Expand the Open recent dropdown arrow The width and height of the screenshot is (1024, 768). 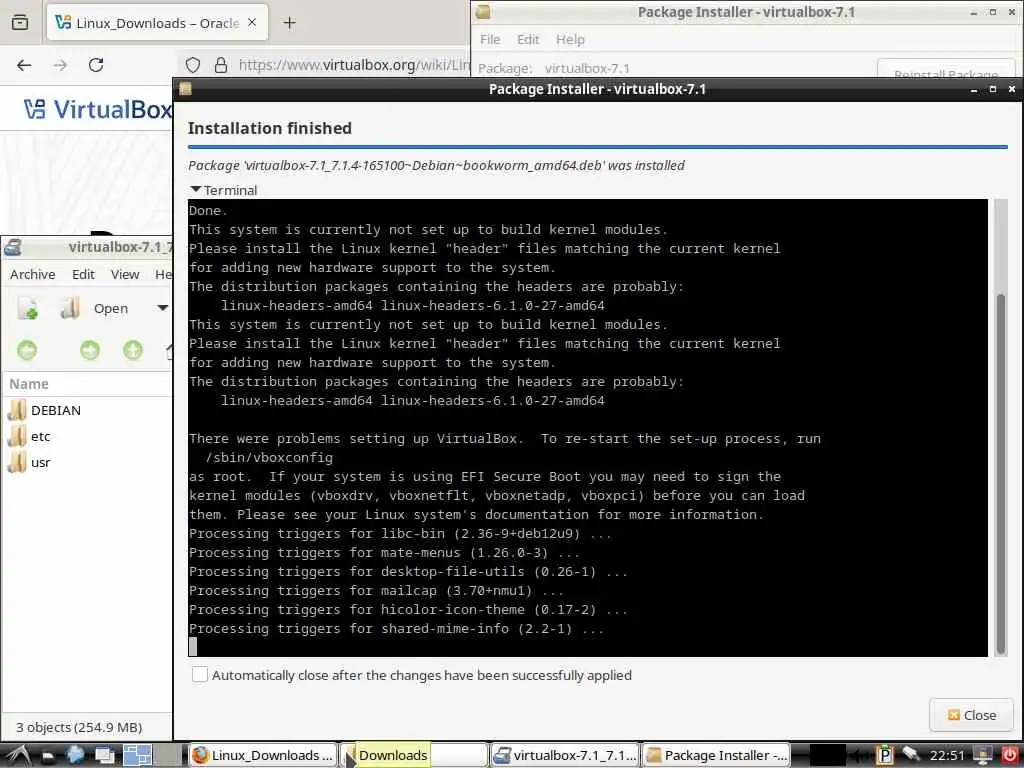click(163, 308)
